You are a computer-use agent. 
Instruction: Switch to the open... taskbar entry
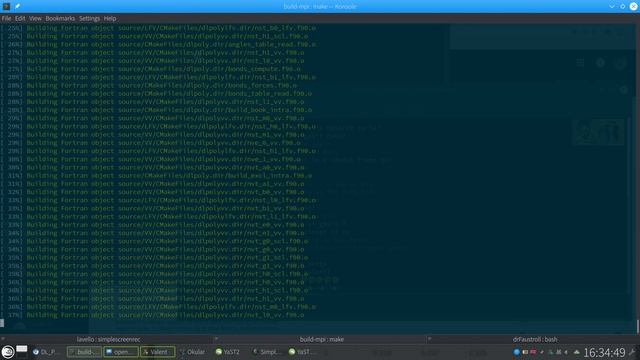121,352
